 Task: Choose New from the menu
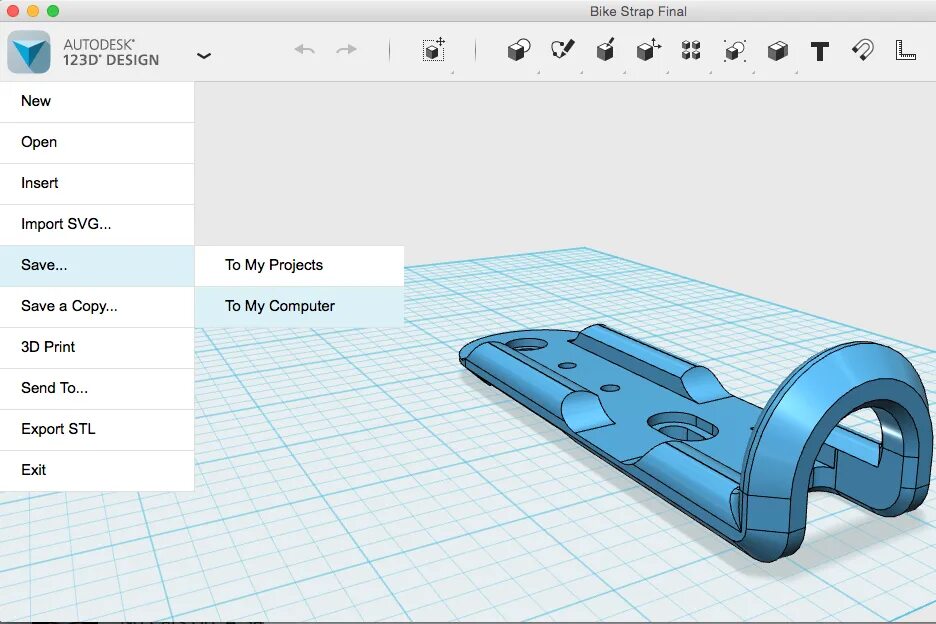point(97,102)
